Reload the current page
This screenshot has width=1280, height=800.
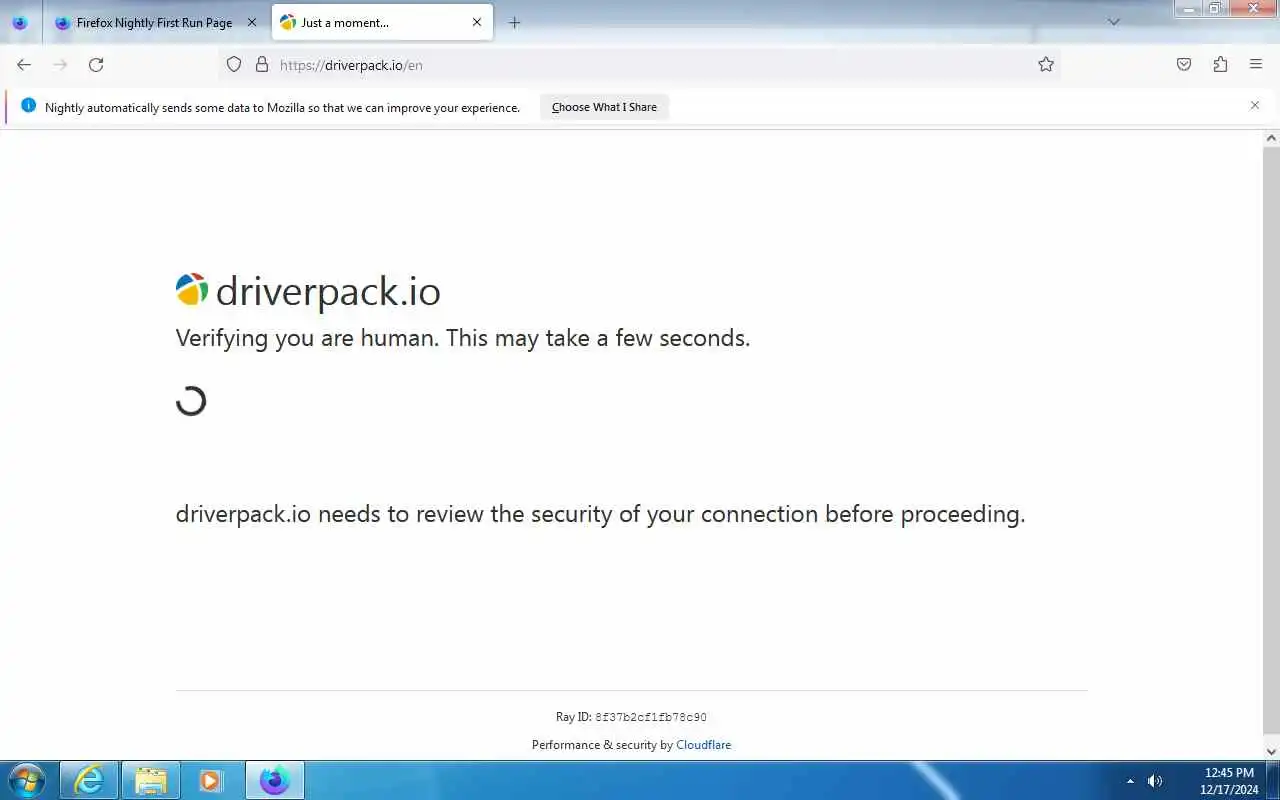coord(96,65)
